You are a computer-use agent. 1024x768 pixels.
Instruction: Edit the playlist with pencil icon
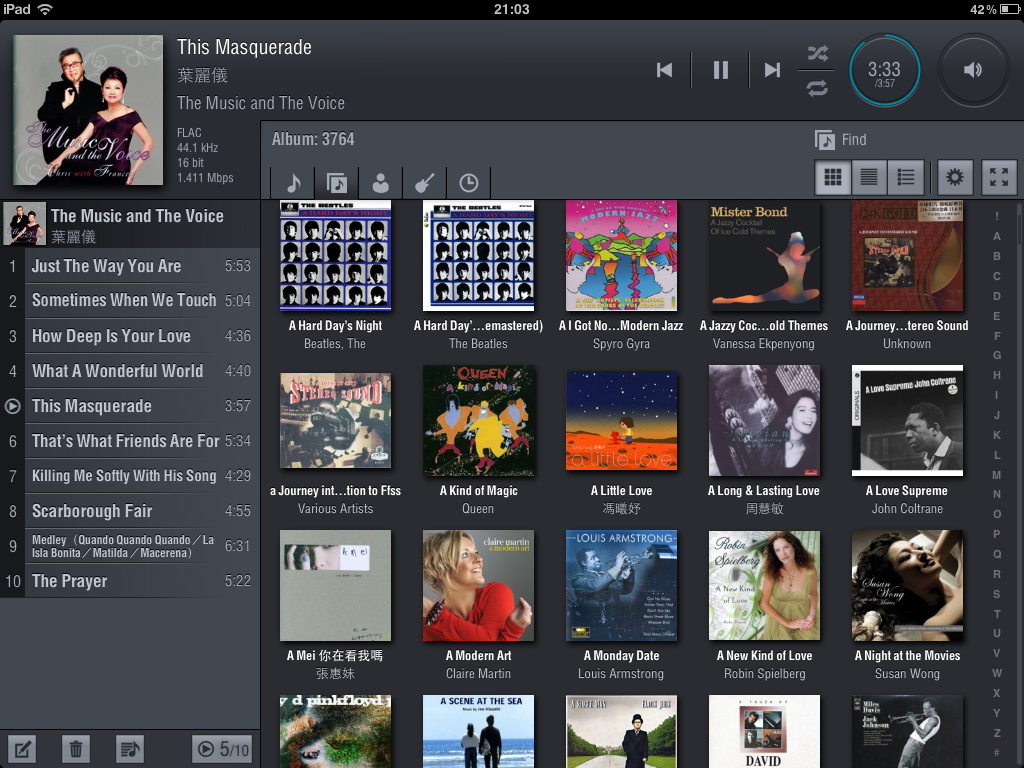tap(22, 749)
